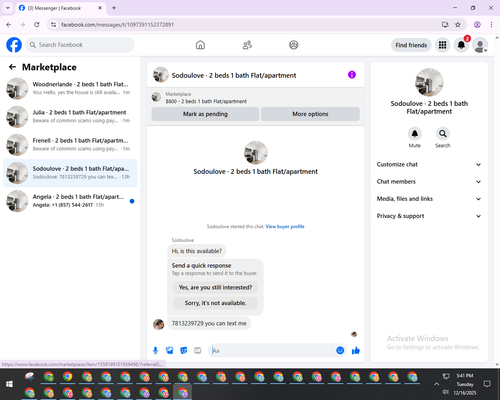Screen dimensions: 500x400
Task: Click sender avatar beside the phone number message
Action: pyautogui.click(x=159, y=324)
